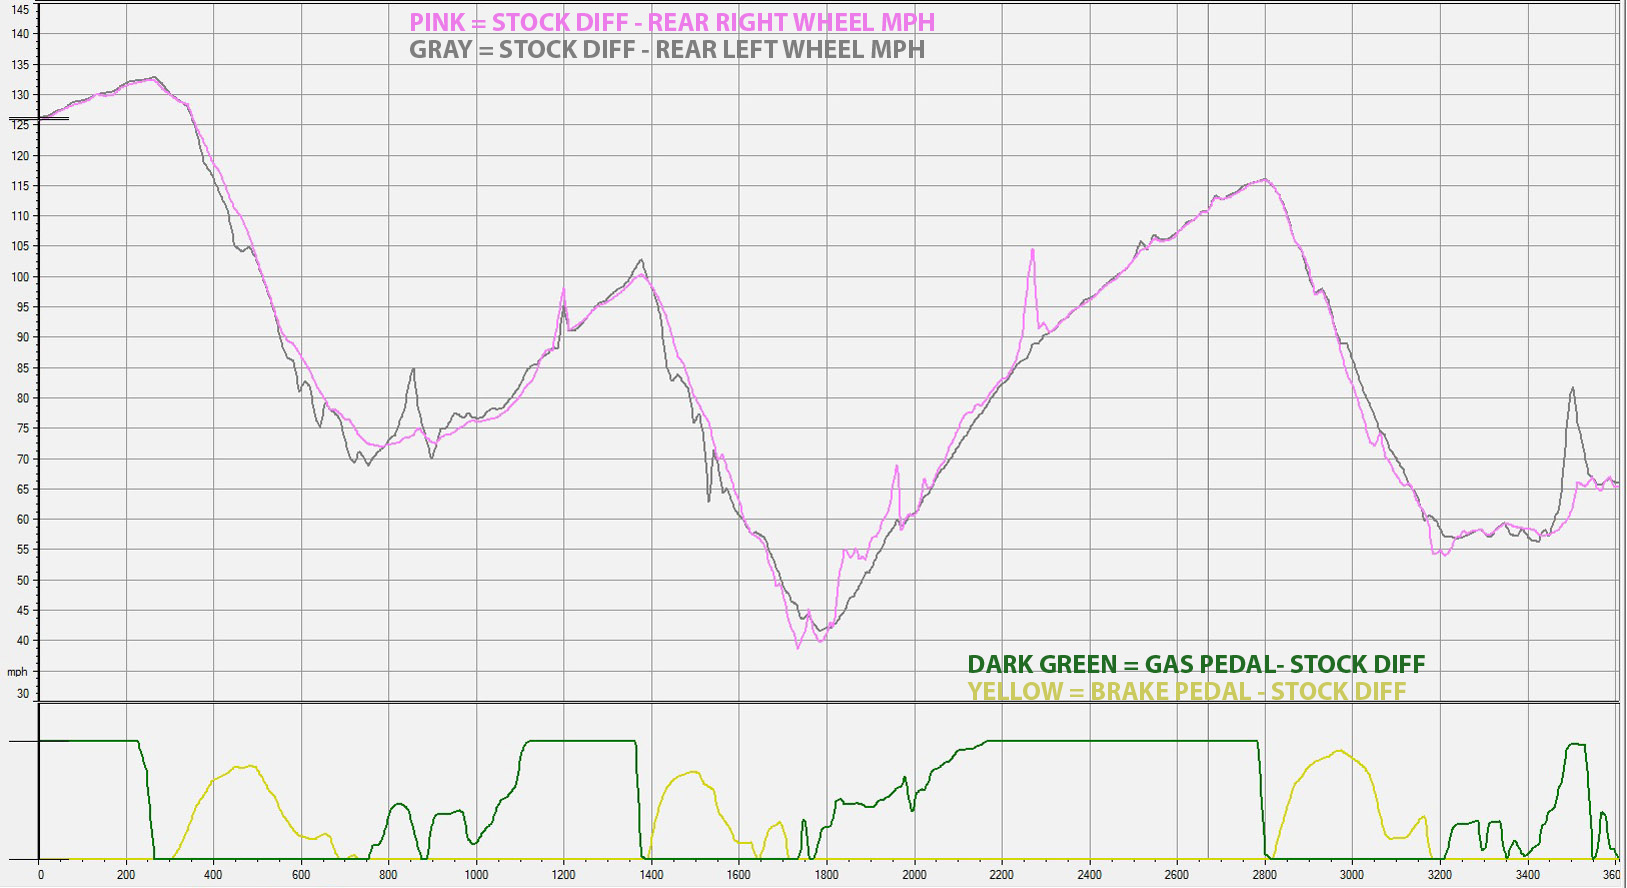Click the gray wheel-speed spike peak above 80 mph near 3500

[x=1572, y=389]
